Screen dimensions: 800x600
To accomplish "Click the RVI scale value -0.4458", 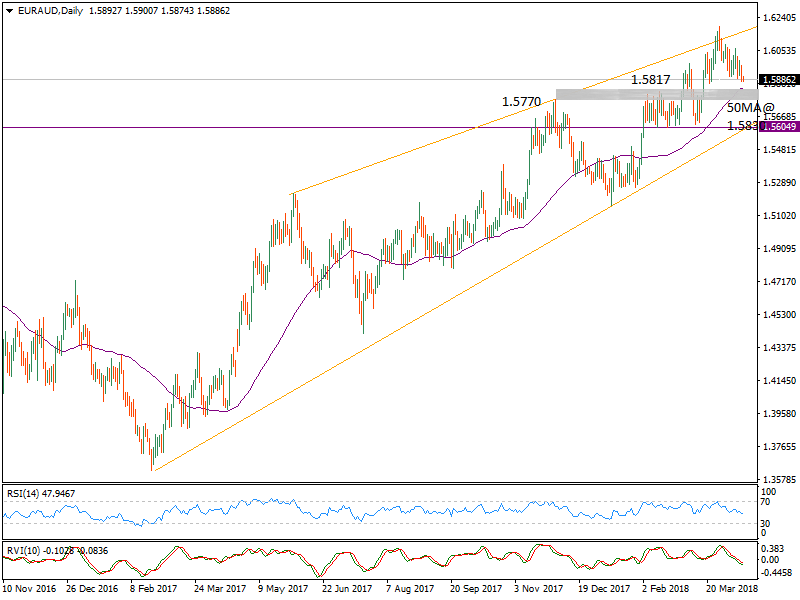I will pyautogui.click(x=776, y=572).
